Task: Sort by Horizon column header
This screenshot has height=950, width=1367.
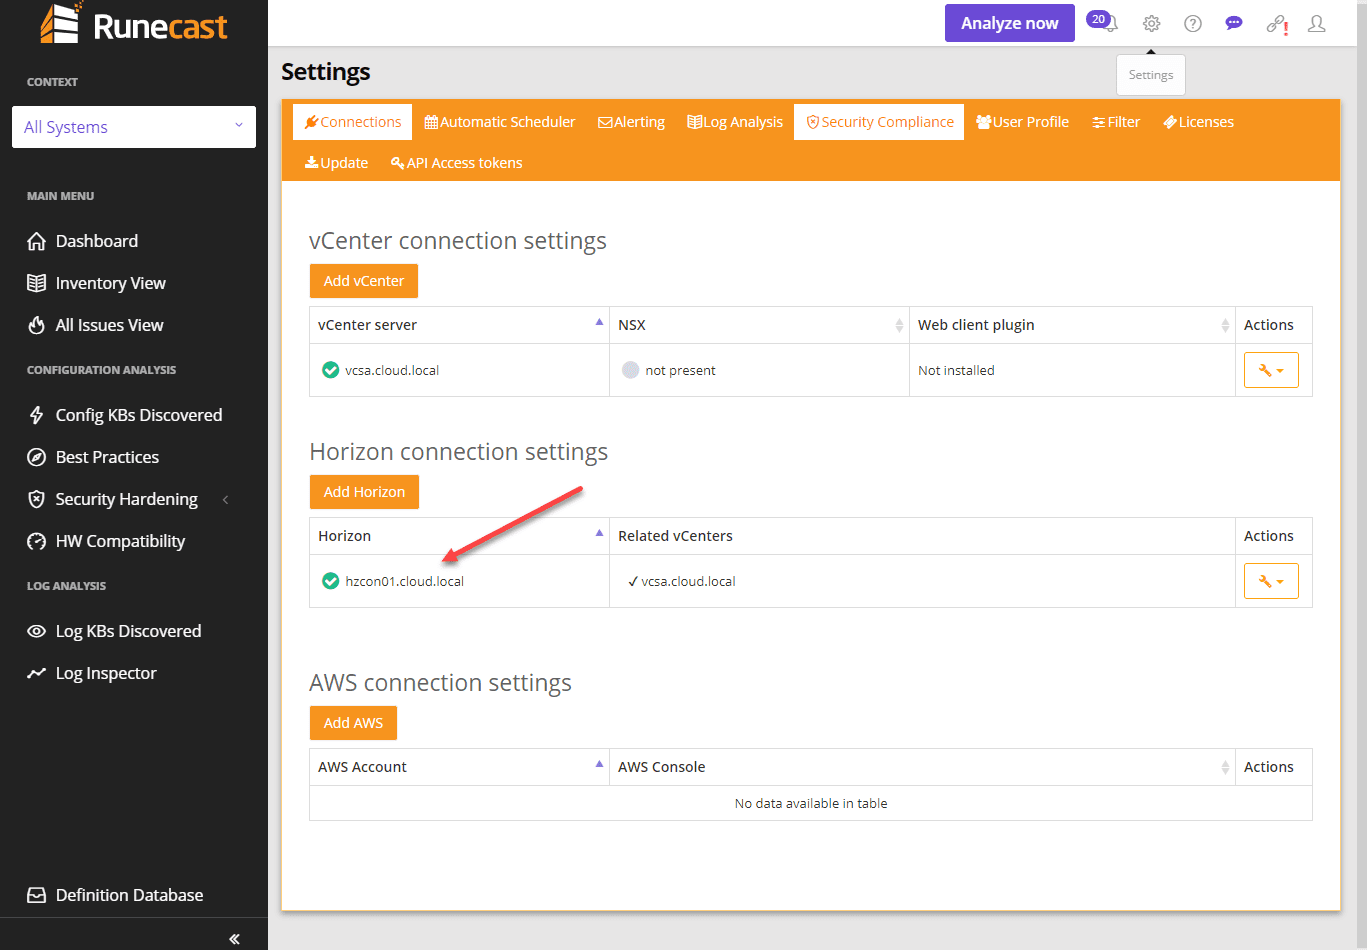Action: click(x=460, y=536)
